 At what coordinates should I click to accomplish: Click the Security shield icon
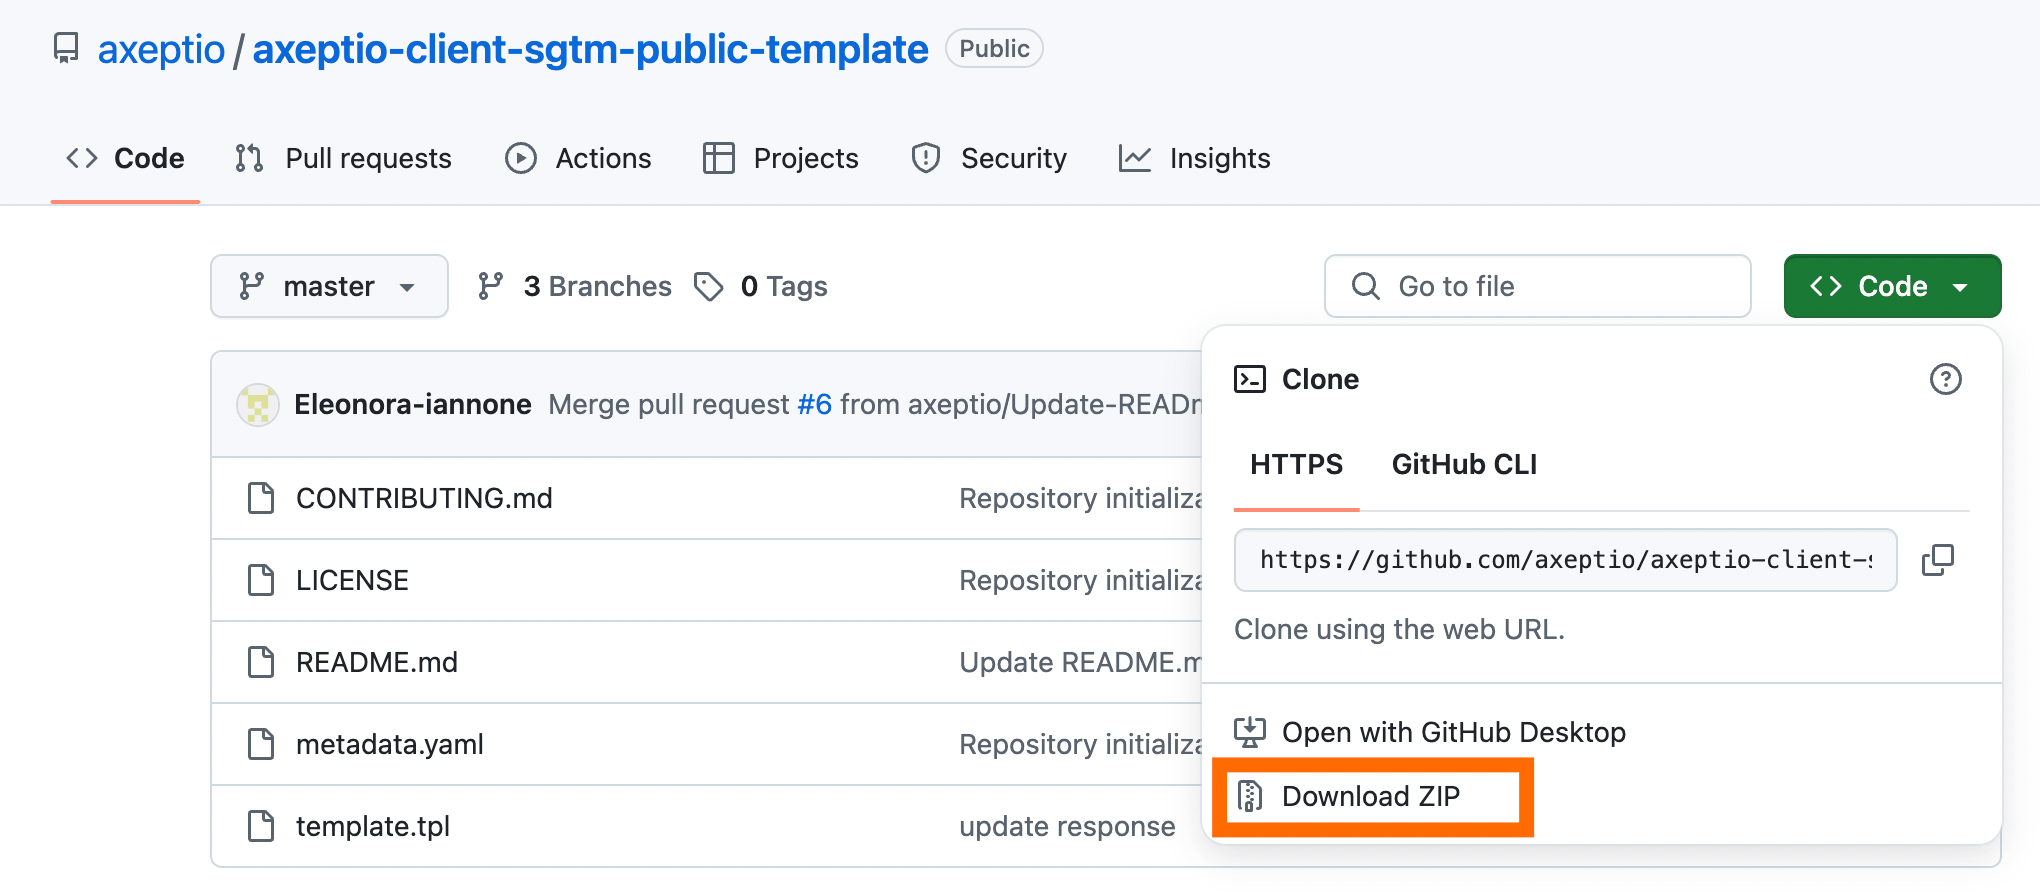pos(926,158)
